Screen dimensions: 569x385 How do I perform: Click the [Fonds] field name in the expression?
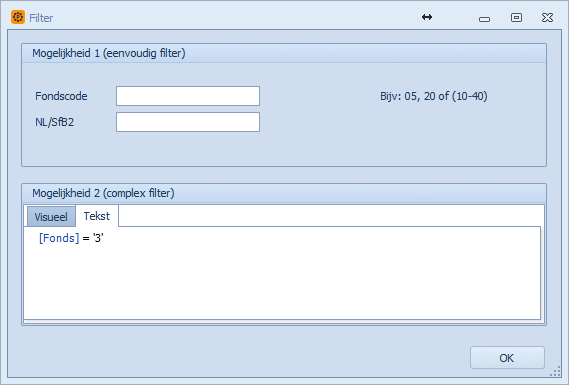[59, 238]
